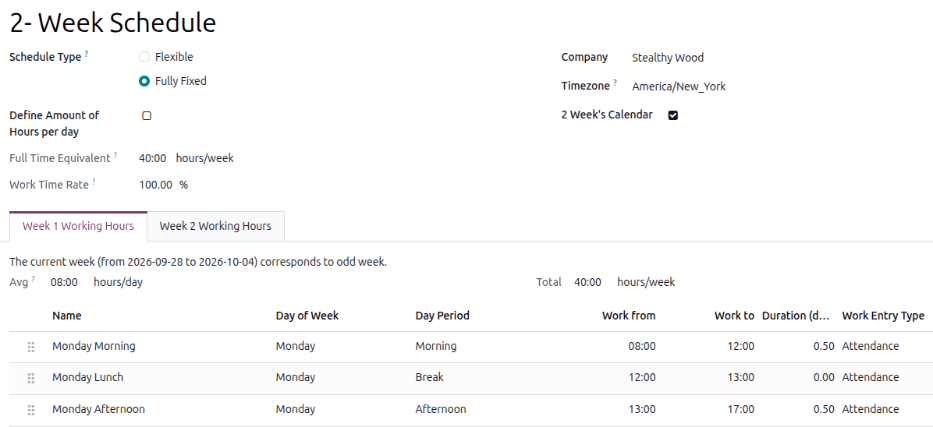
Task: Switch to Week 2 Working Hours tab
Action: (215, 227)
